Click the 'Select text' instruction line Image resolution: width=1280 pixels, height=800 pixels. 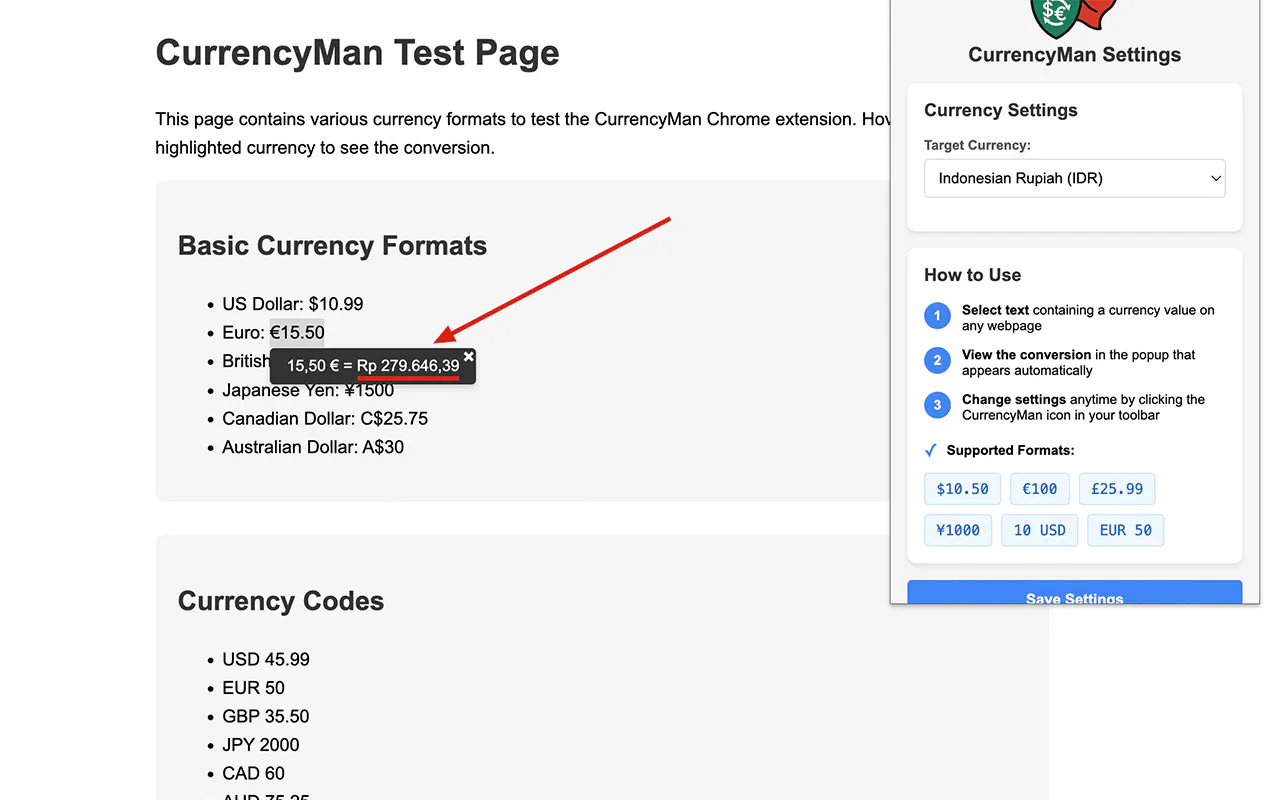click(x=1088, y=318)
